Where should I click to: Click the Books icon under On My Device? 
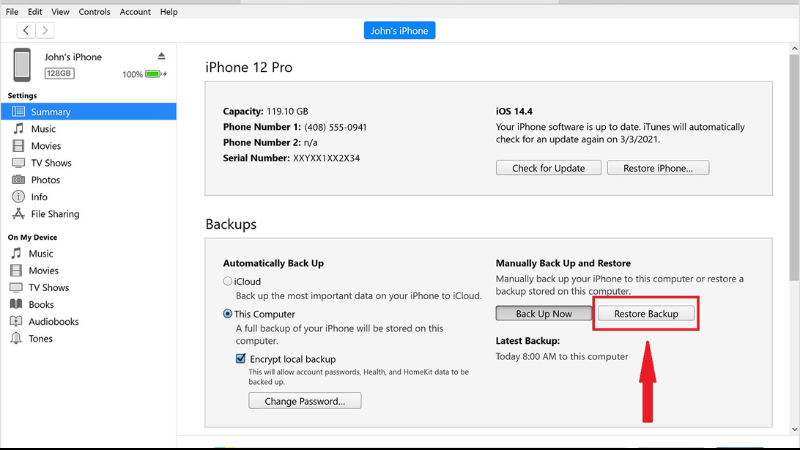16,304
